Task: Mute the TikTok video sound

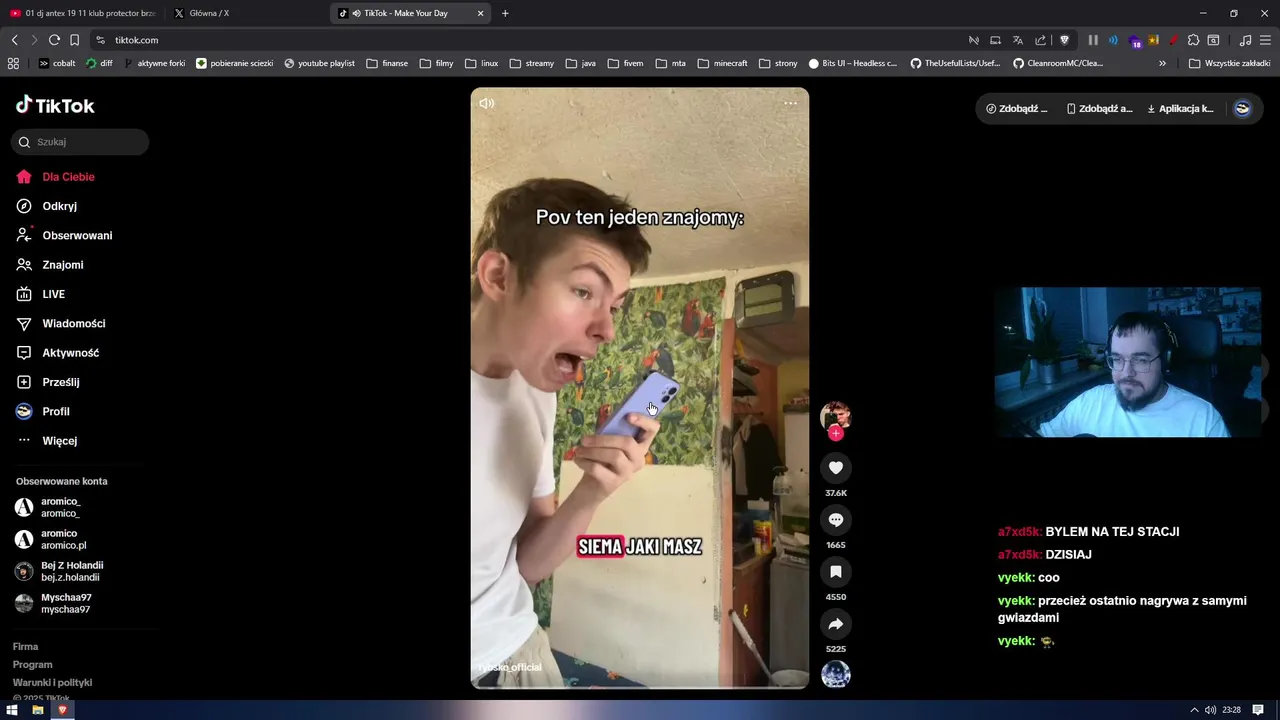Action: coord(487,103)
